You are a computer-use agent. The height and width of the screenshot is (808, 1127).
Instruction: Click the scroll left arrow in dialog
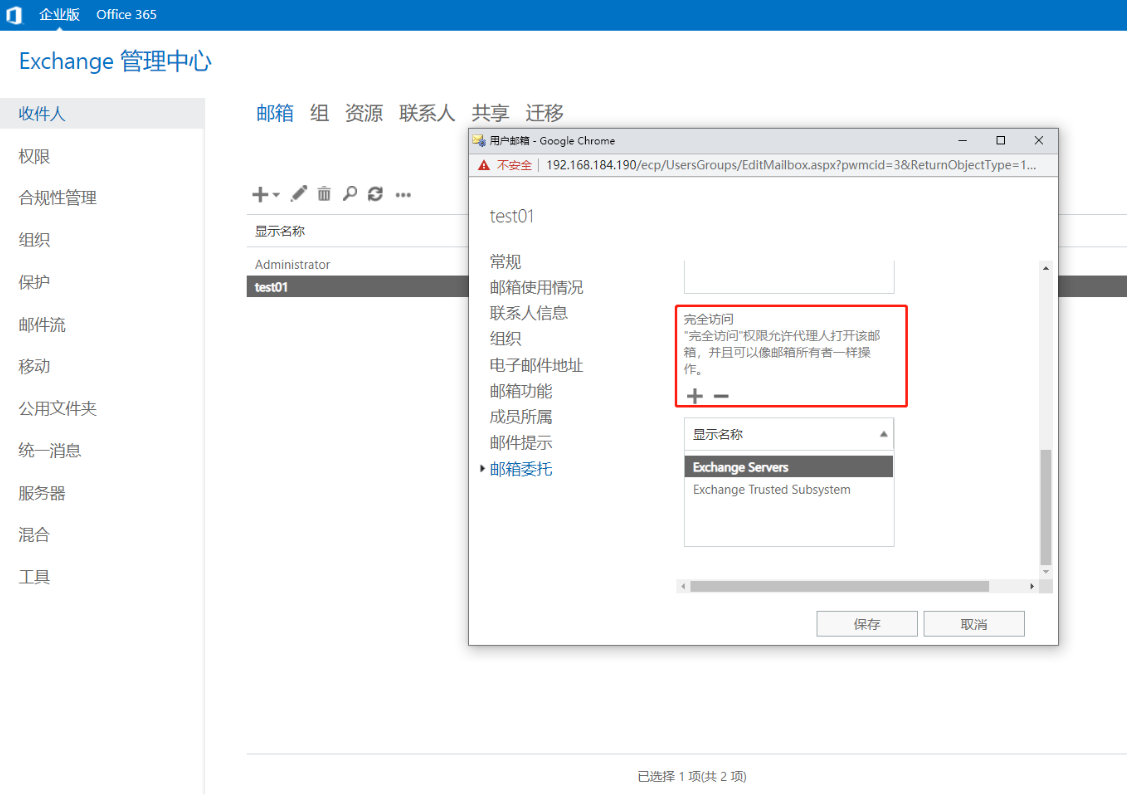(x=683, y=587)
